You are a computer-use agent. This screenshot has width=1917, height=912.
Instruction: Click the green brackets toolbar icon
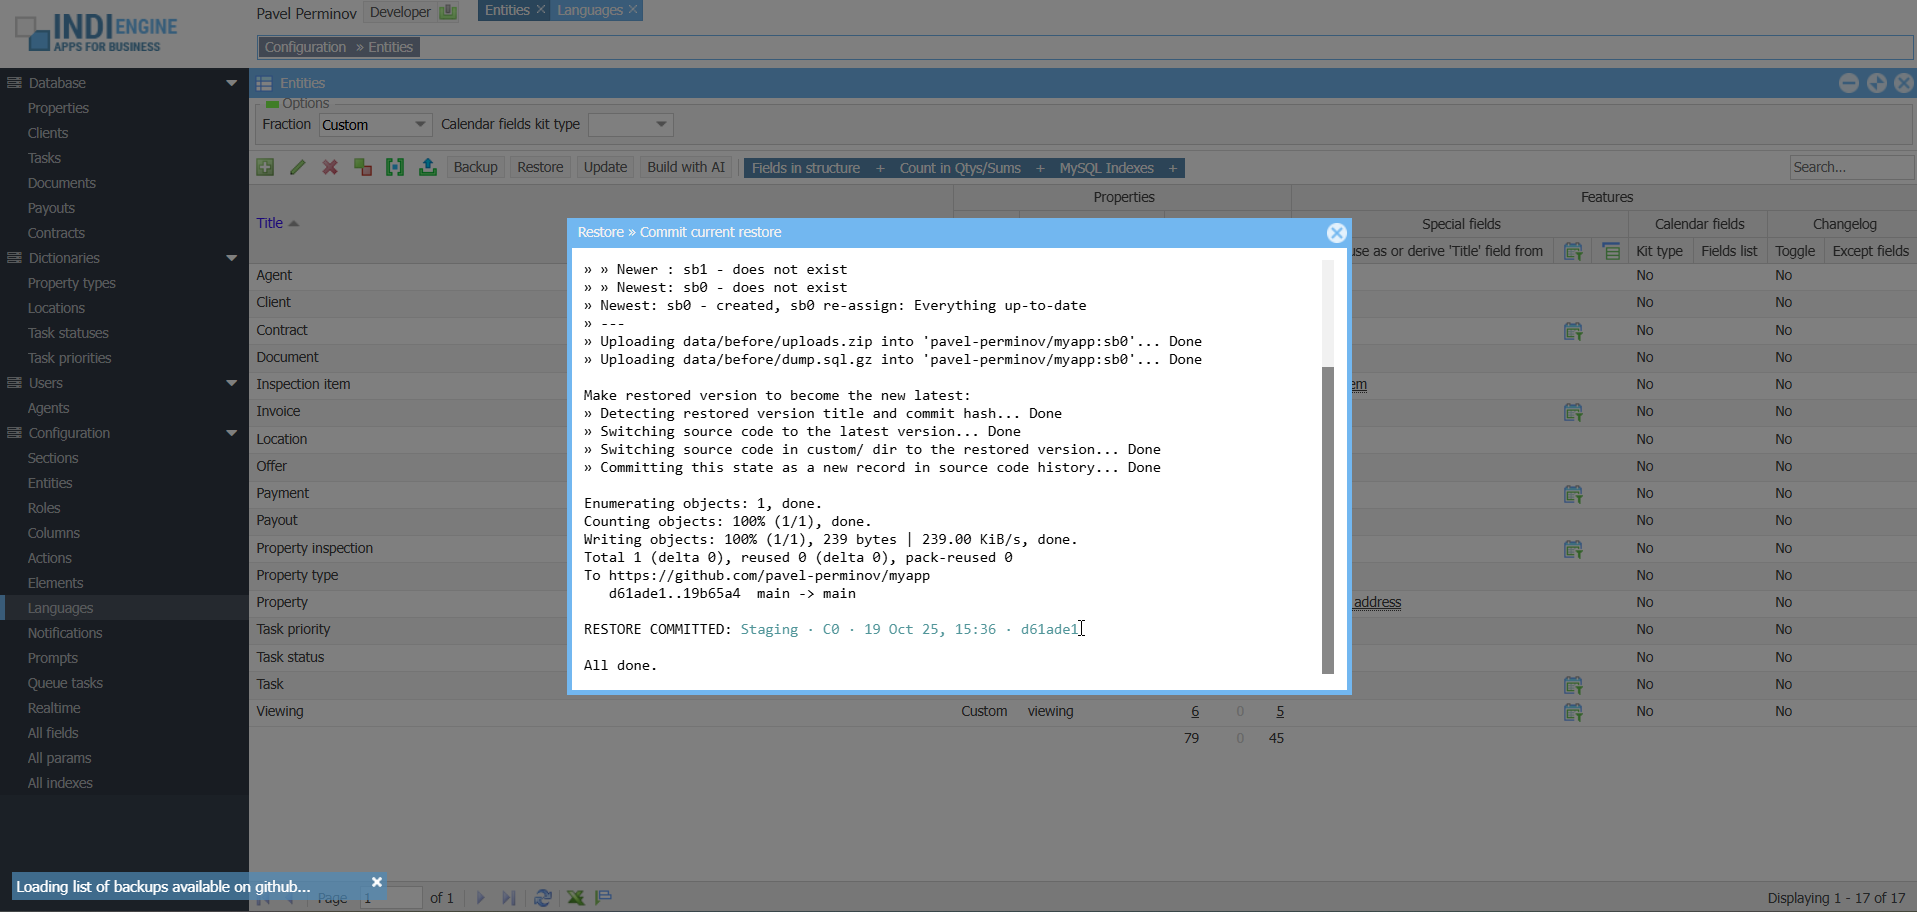point(395,167)
